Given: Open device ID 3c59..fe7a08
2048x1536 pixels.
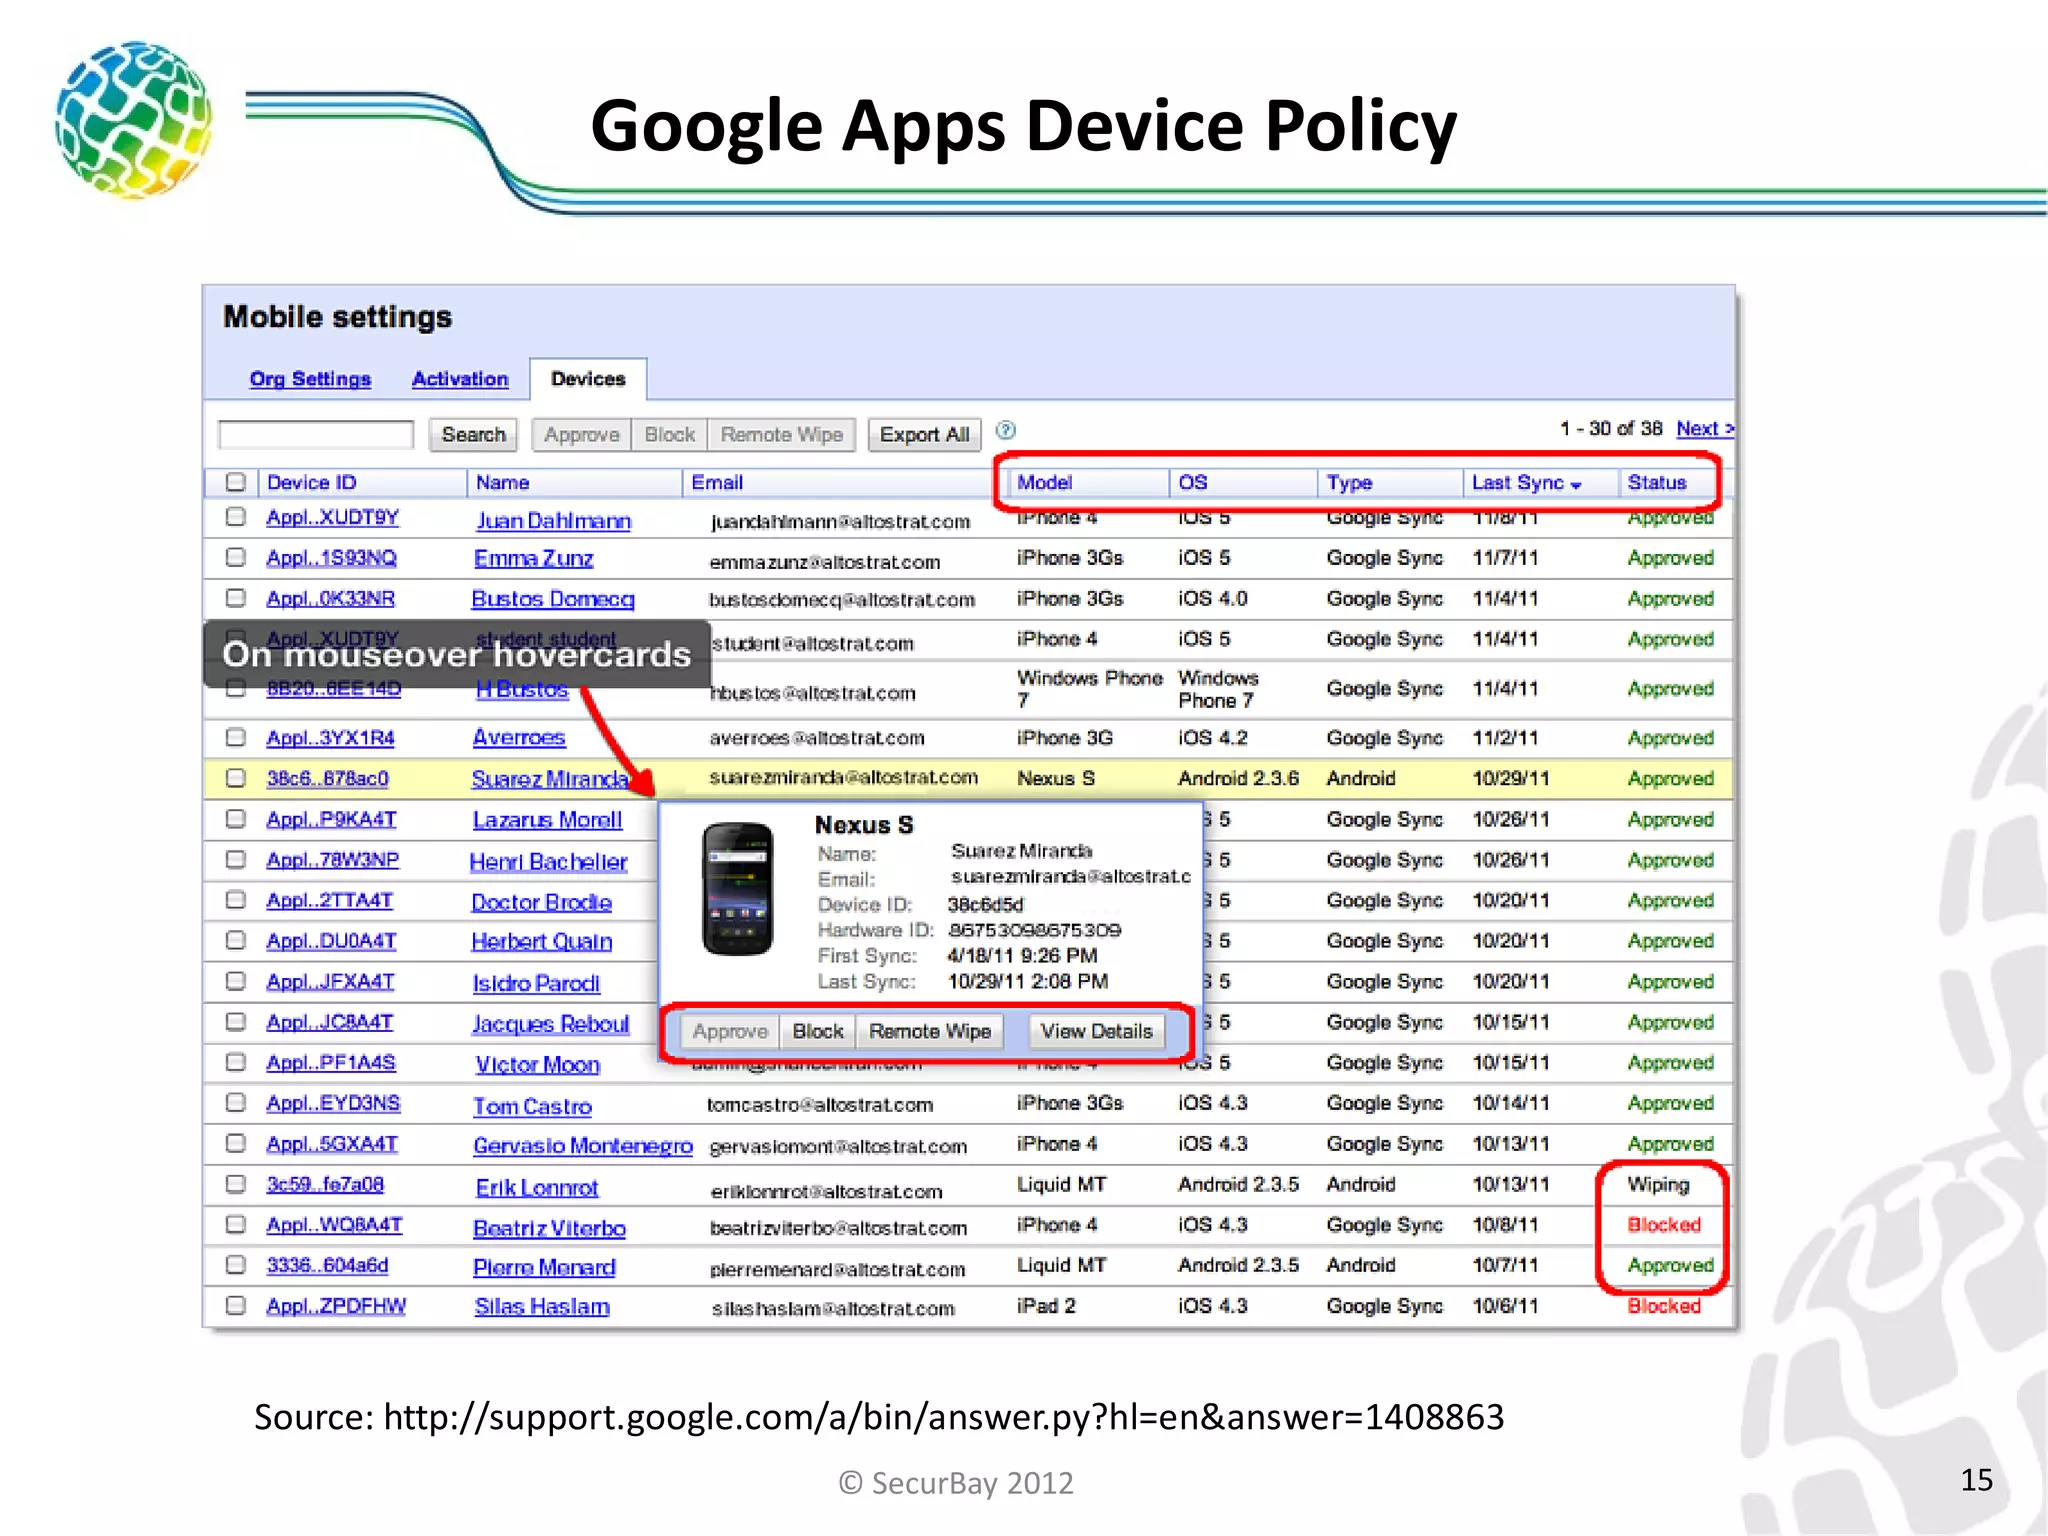Looking at the screenshot, I should pos(325,1185).
